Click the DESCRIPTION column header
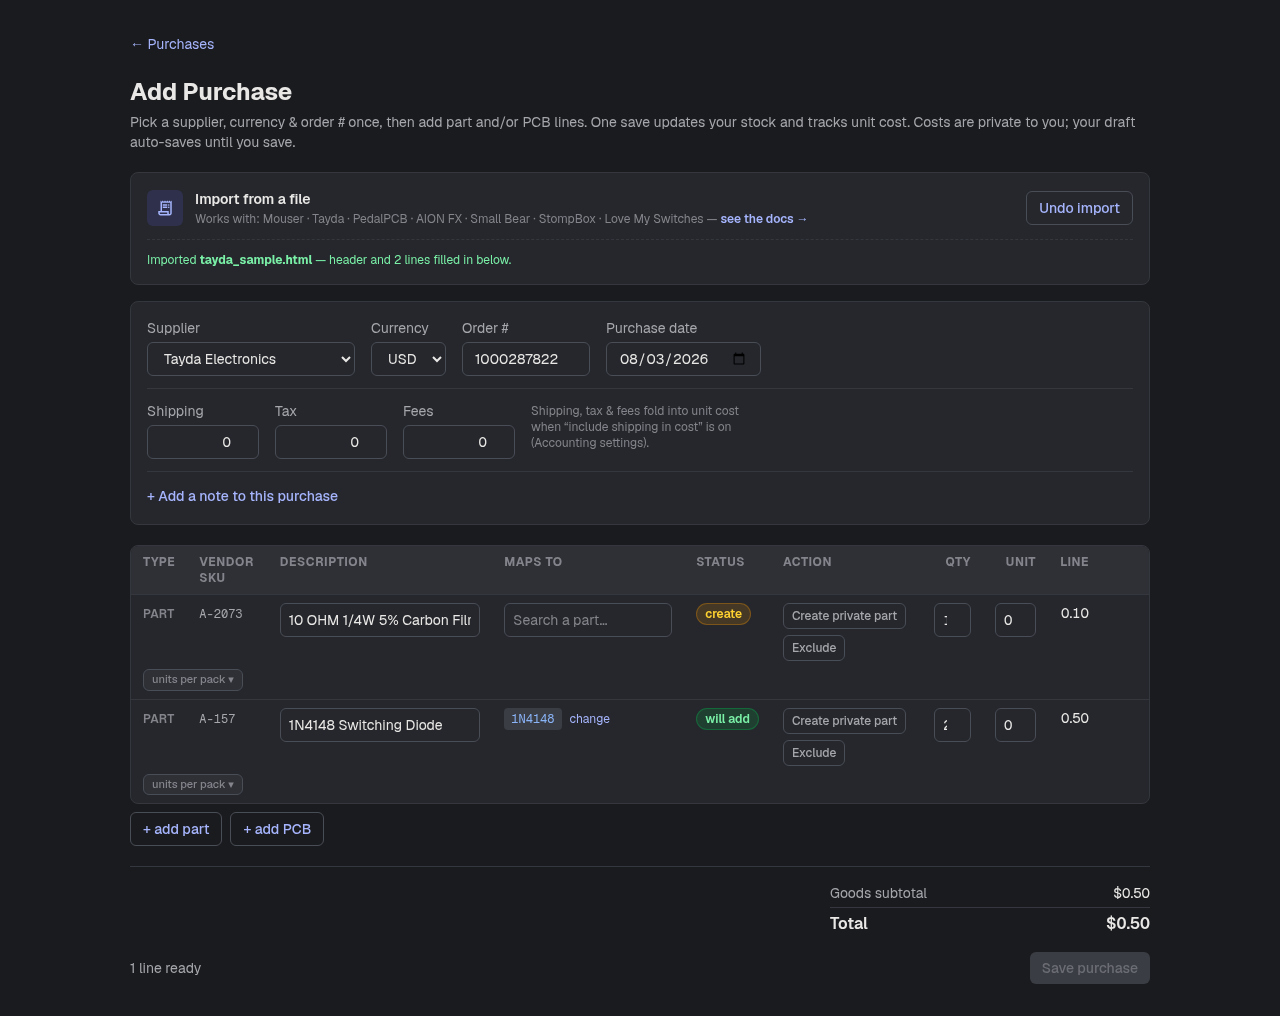 [323, 562]
